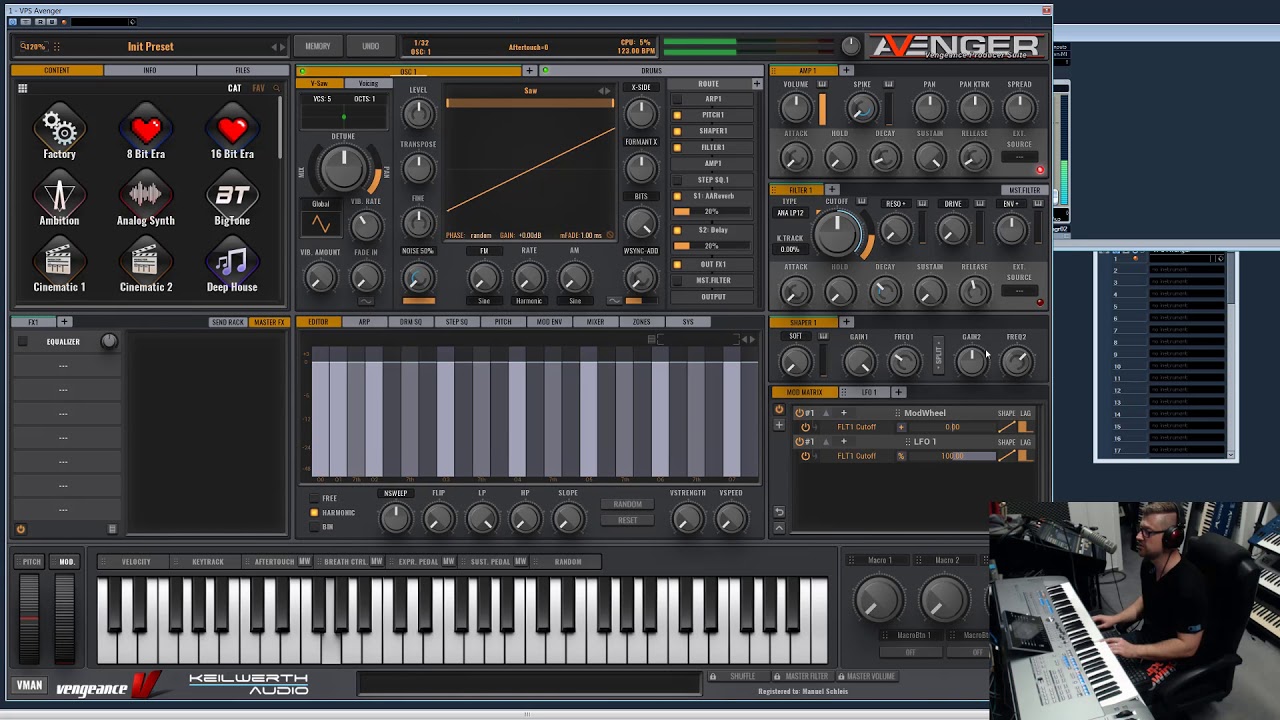Image resolution: width=1280 pixels, height=720 pixels.
Task: Click the Init Preset name field
Action: [x=150, y=46]
